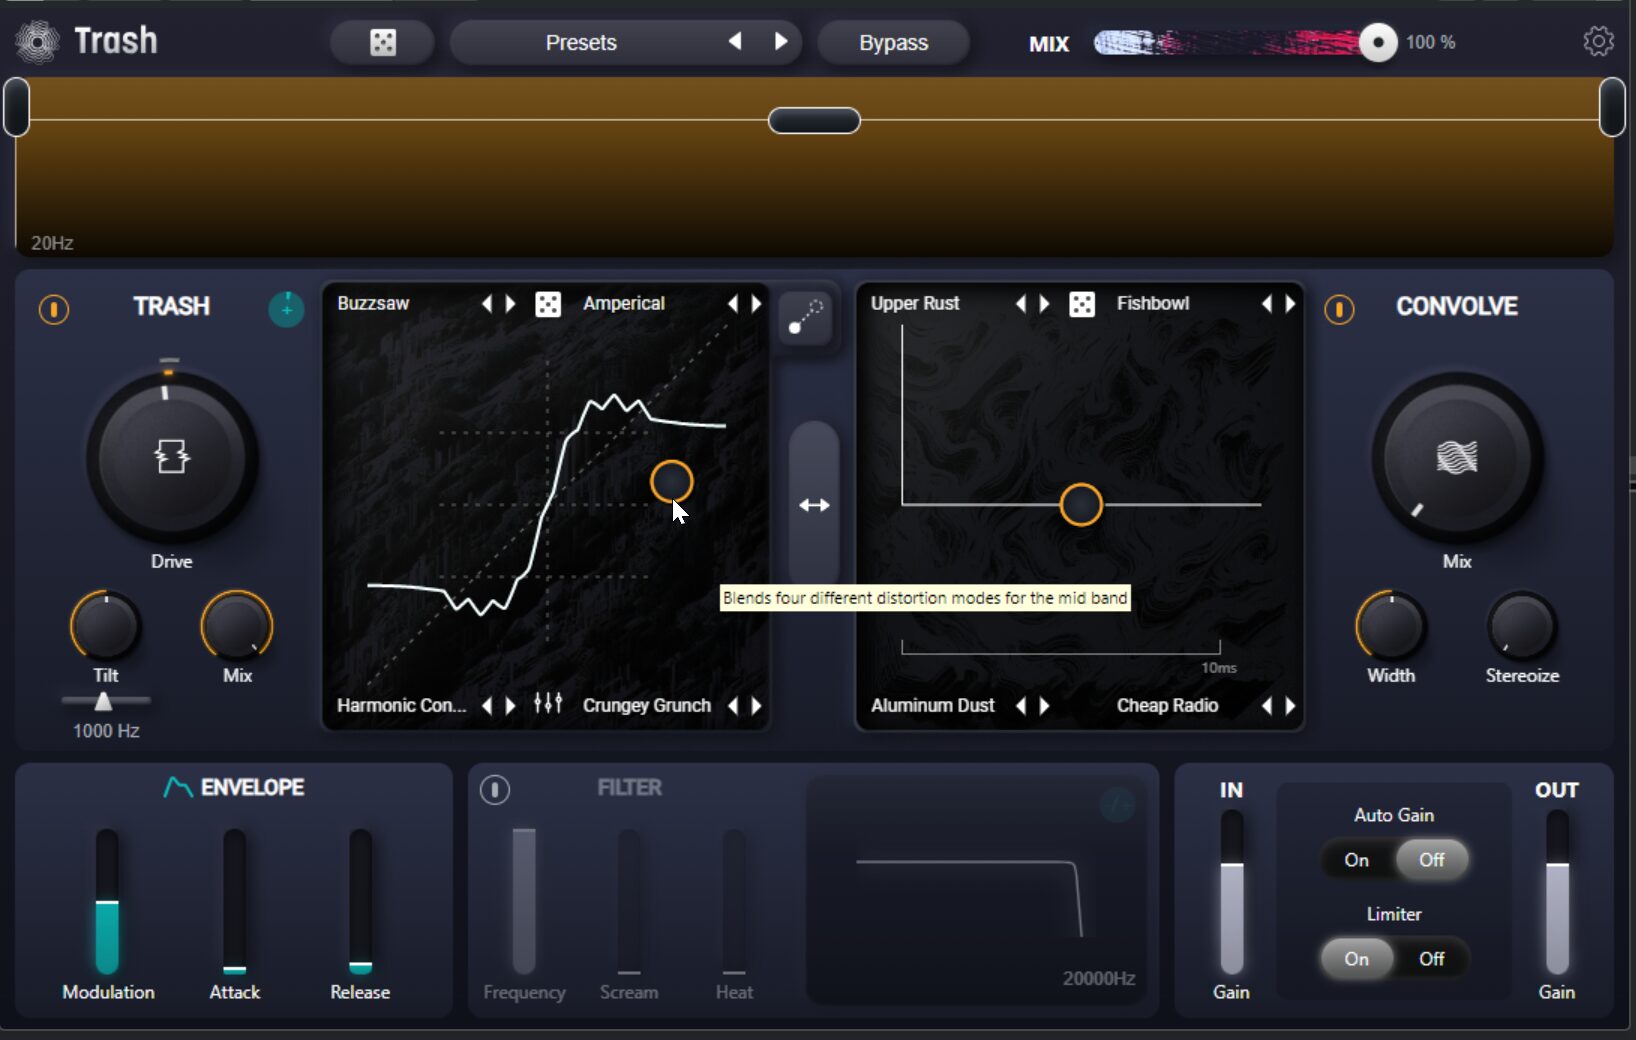Image resolution: width=1636 pixels, height=1040 pixels.
Task: Previous Fishbowl impulse arrow
Action: pos(1267,303)
